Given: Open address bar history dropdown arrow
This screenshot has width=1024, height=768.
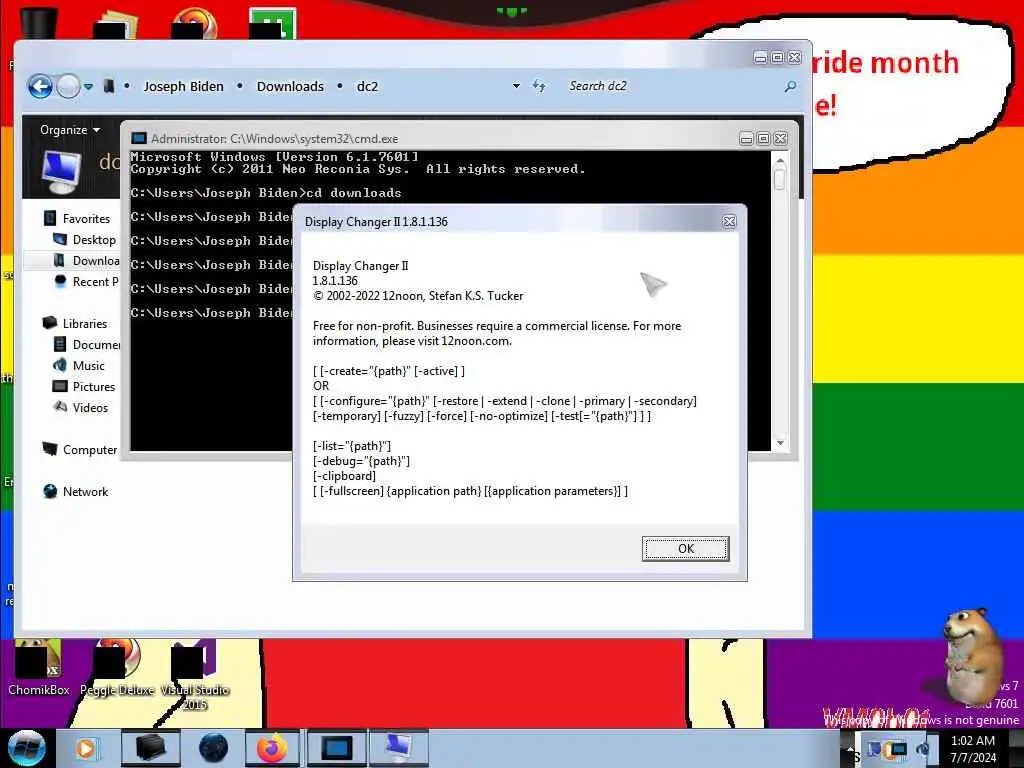Looking at the screenshot, I should pyautogui.click(x=516, y=86).
